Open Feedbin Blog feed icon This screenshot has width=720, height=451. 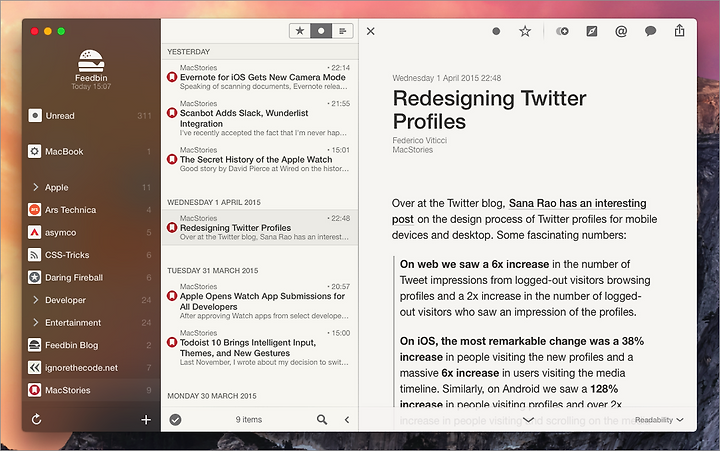(34, 345)
